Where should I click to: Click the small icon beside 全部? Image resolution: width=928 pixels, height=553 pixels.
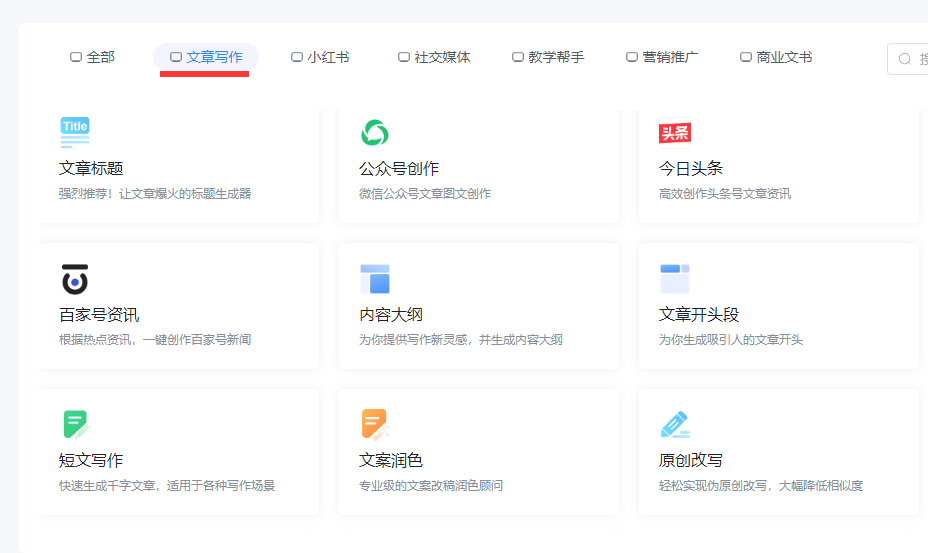76,57
